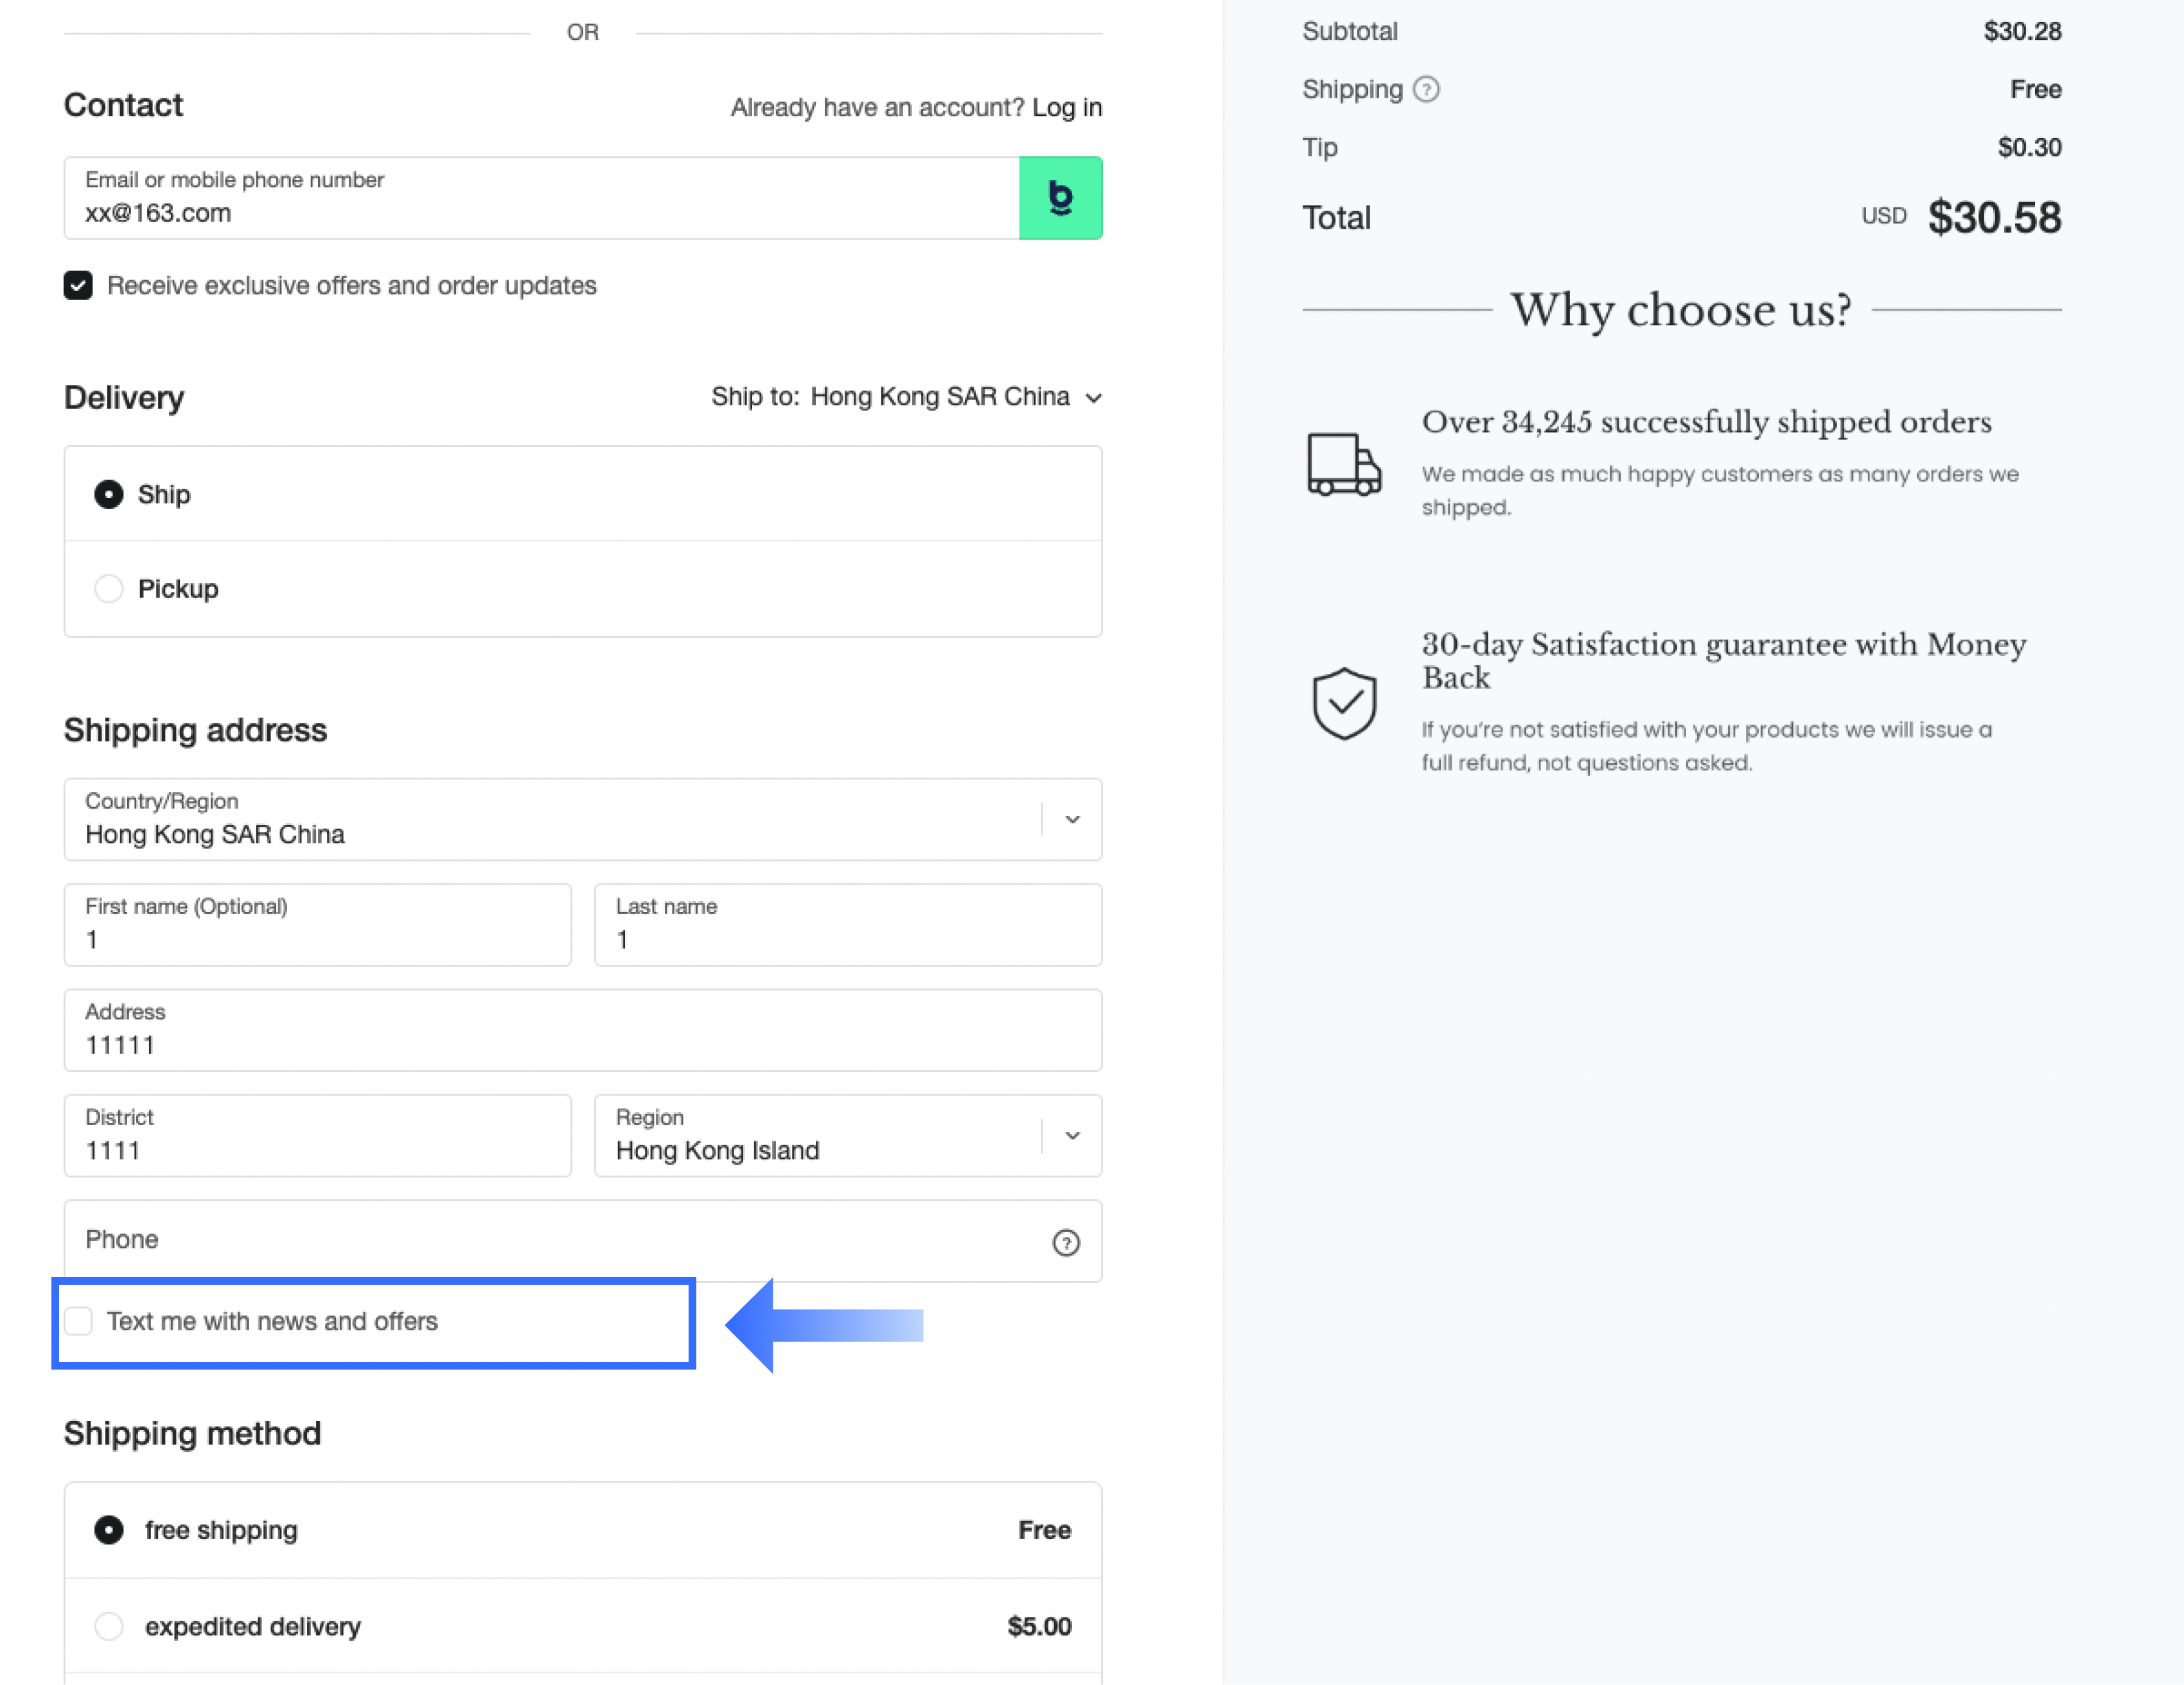Click the free shipping price label Free

tap(1044, 1530)
